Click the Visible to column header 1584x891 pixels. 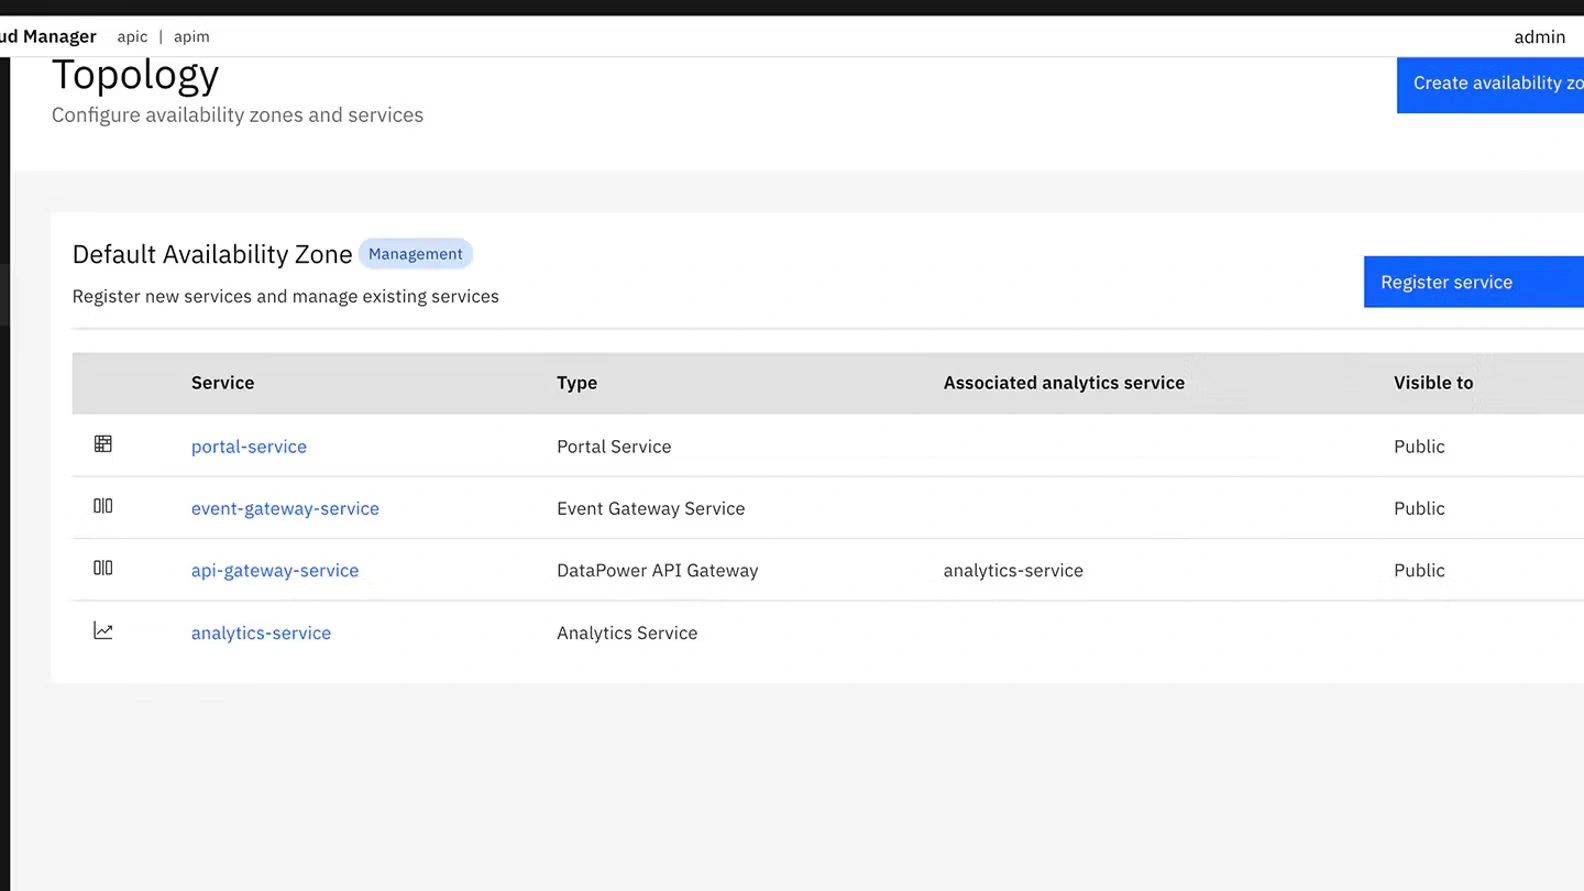(x=1433, y=383)
